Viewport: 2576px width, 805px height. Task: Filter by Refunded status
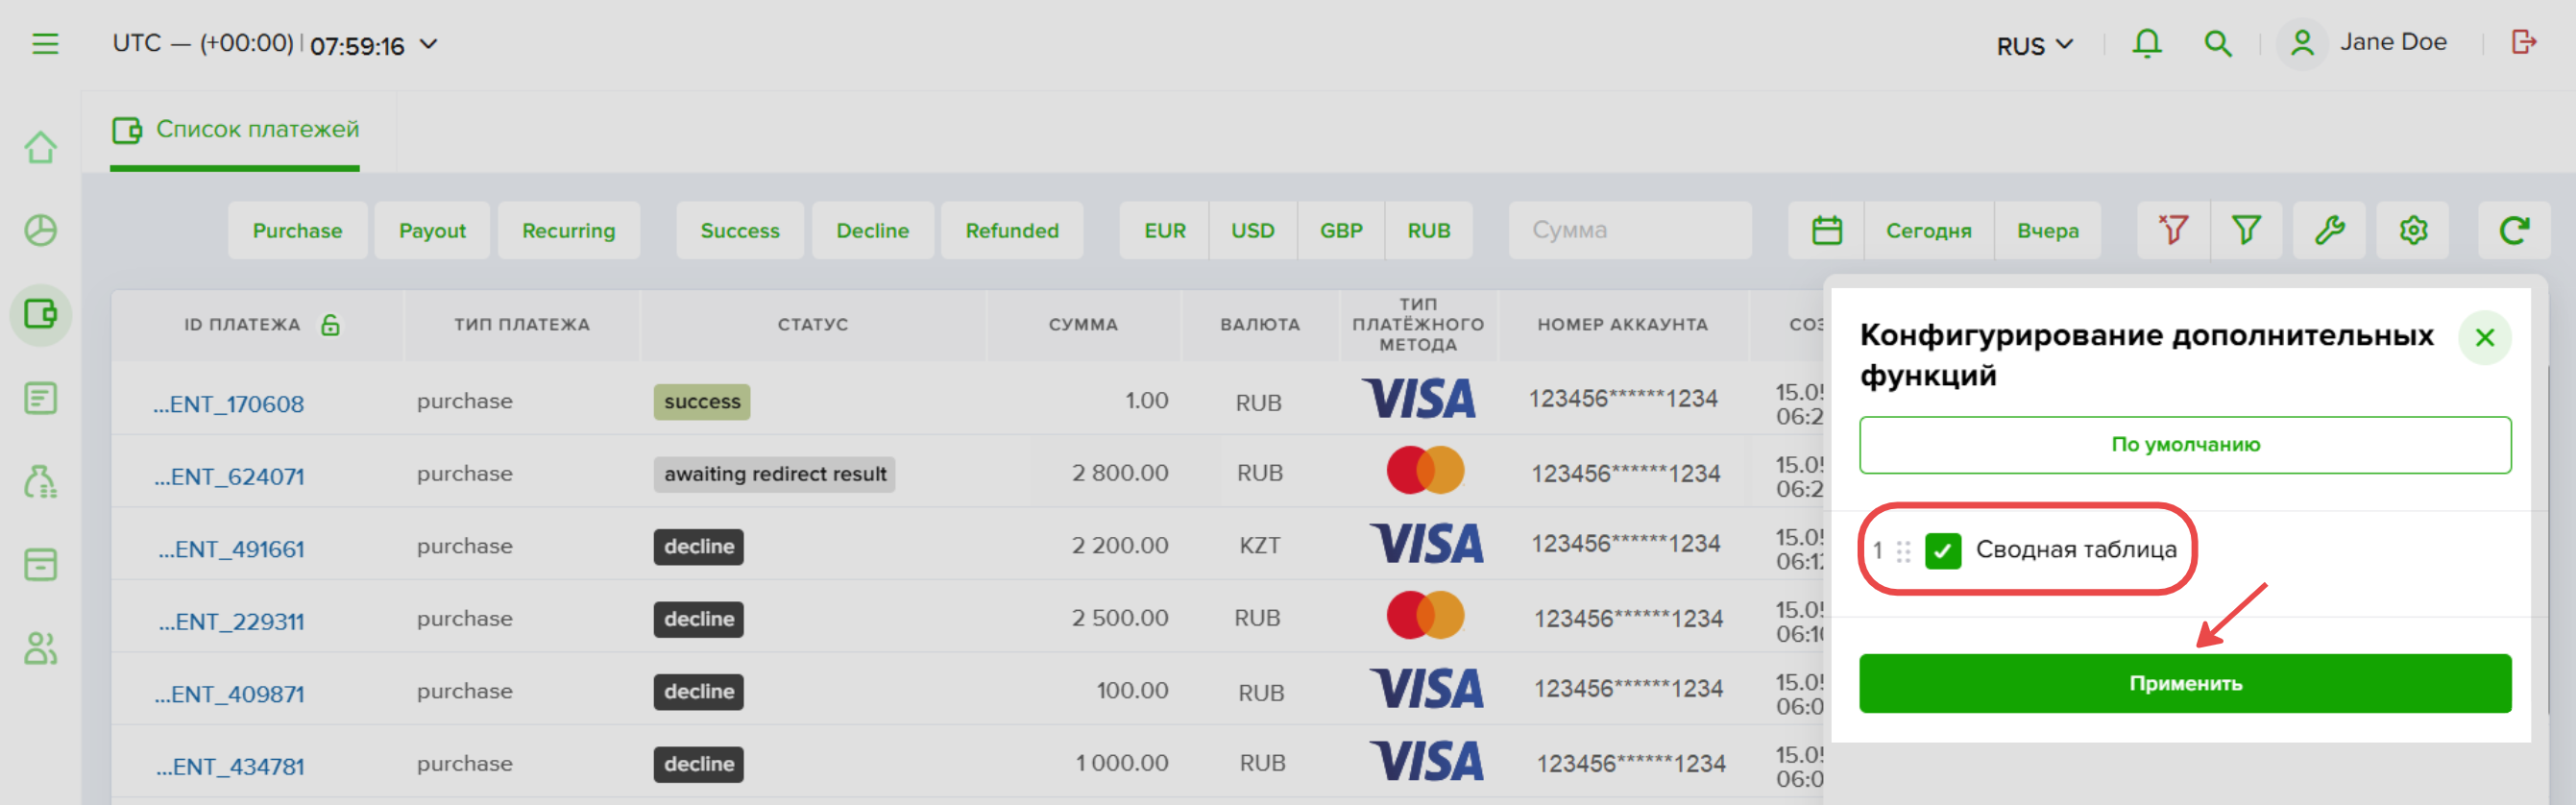pyautogui.click(x=1012, y=231)
